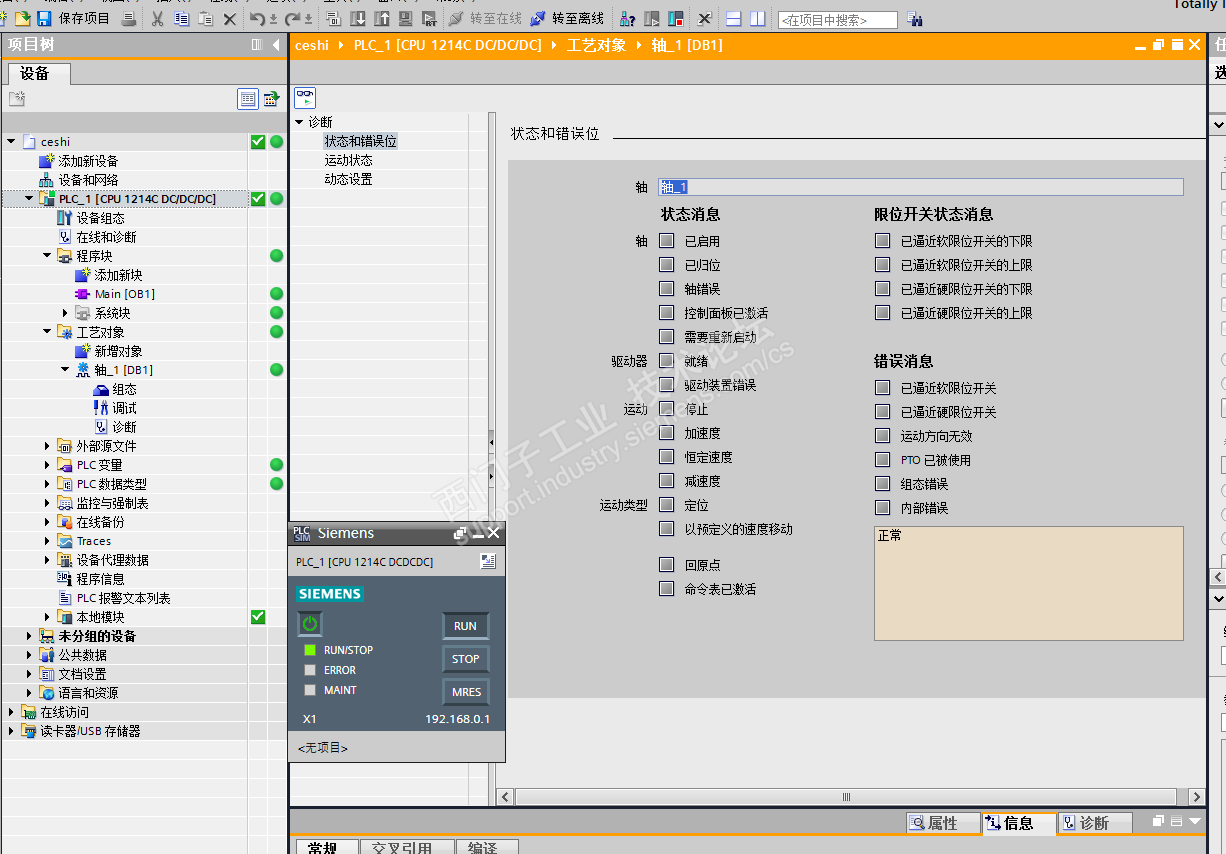Click 转至离线 to go offline
The image size is (1226, 854).
pos(567,19)
